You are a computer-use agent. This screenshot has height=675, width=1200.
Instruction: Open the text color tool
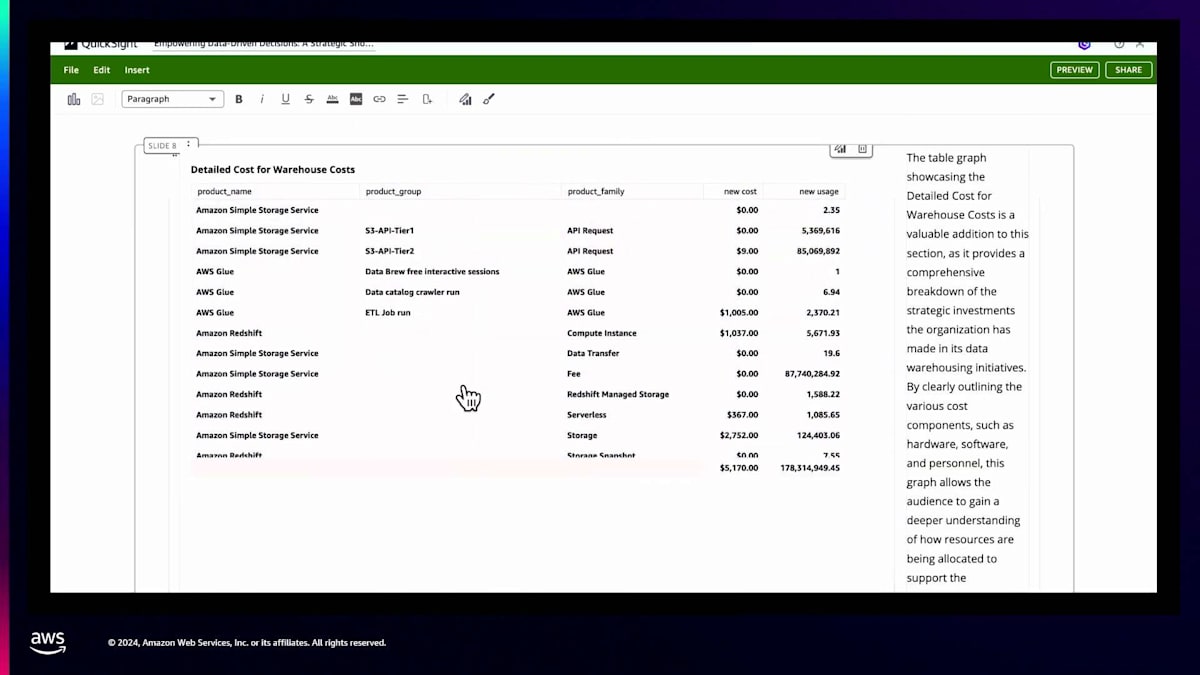[332, 99]
